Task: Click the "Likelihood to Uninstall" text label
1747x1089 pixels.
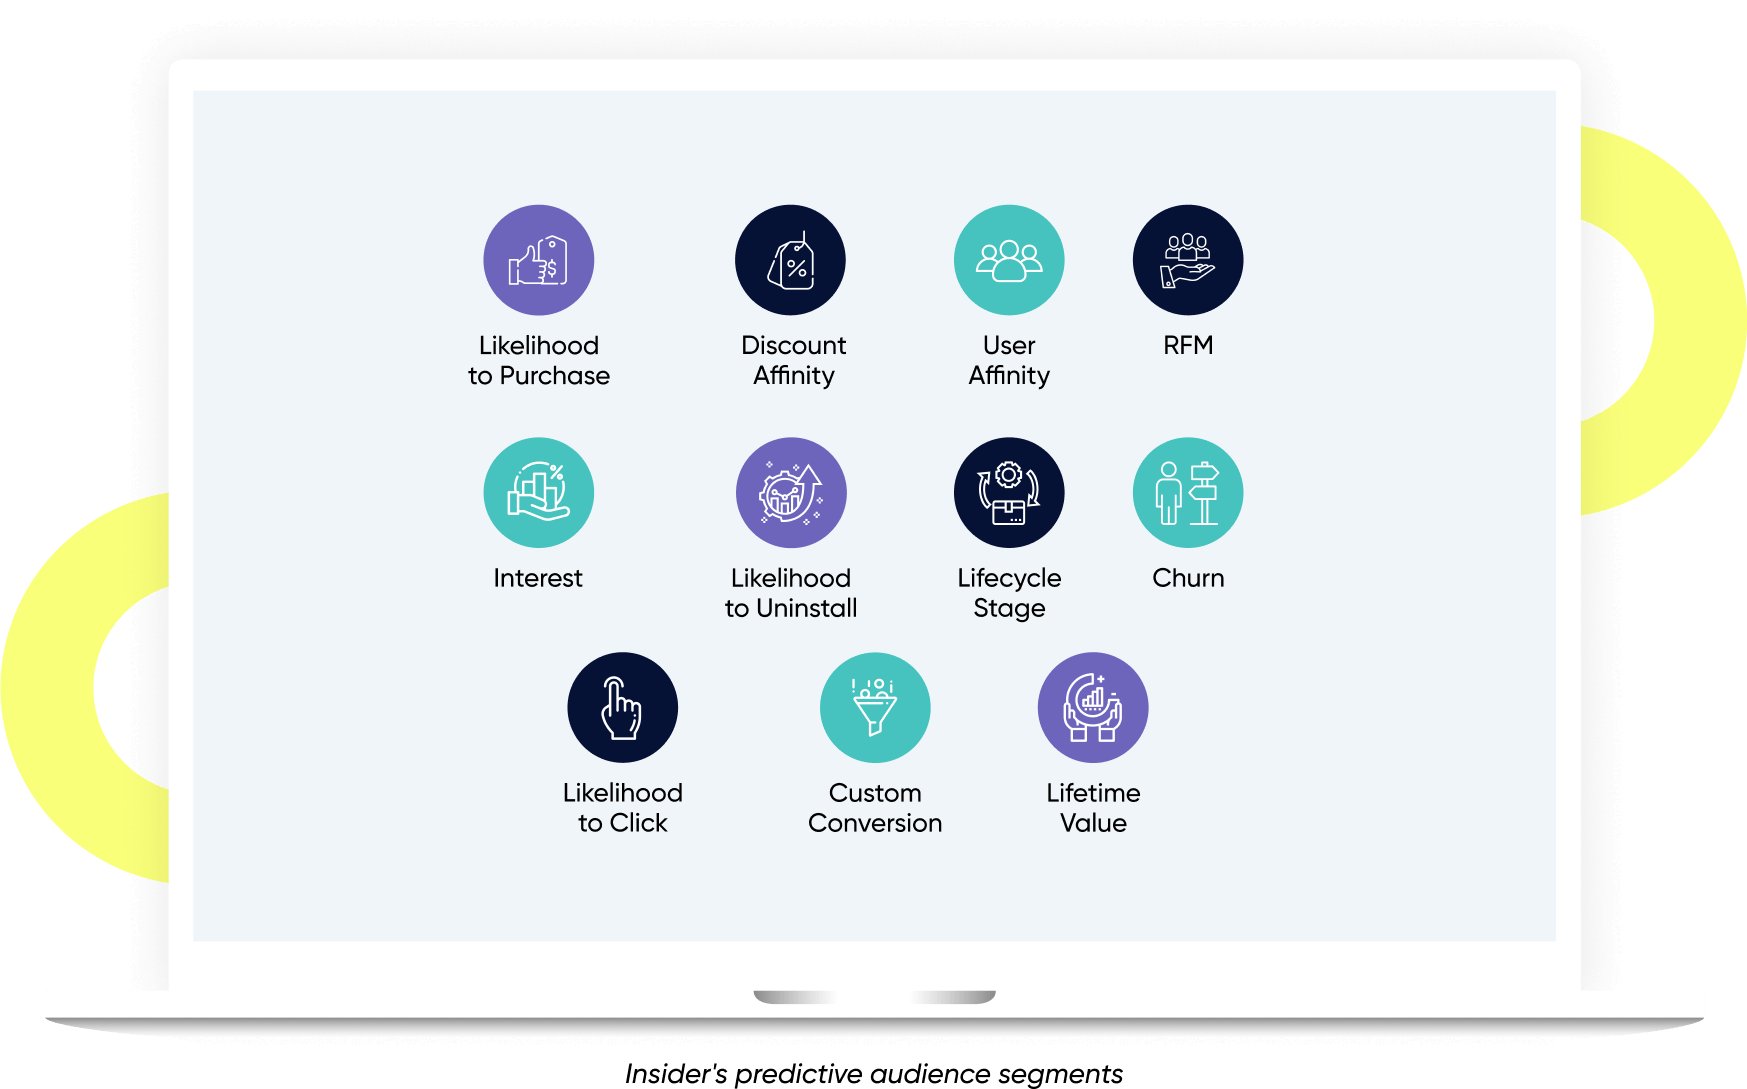Action: (x=791, y=593)
